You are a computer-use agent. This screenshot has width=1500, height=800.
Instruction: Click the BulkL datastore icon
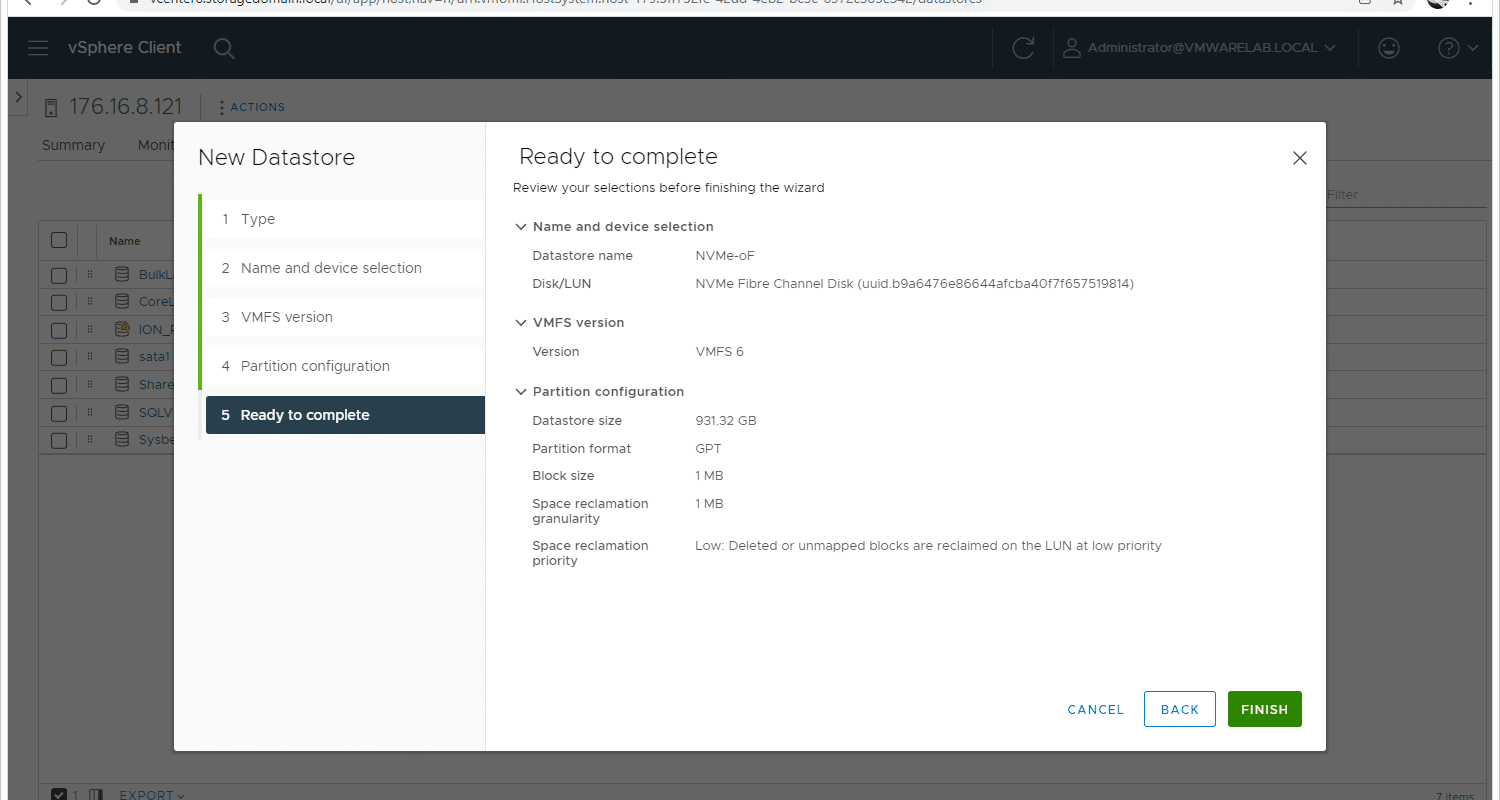point(122,275)
